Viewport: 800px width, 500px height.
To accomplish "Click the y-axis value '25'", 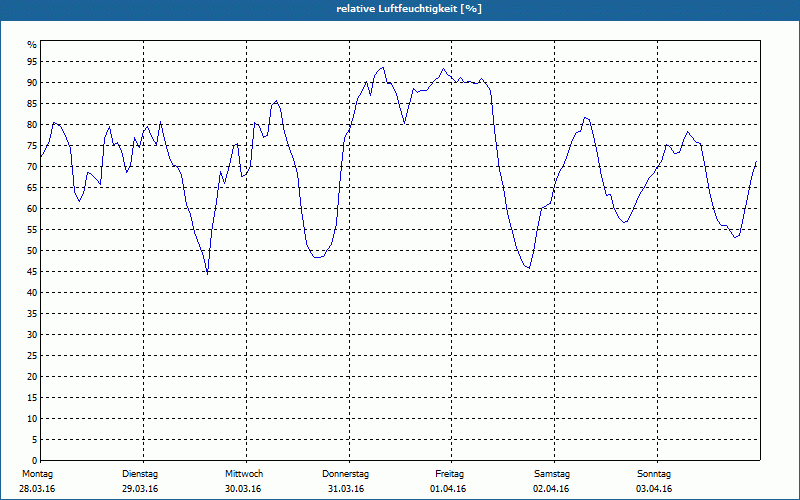I will click(32, 356).
